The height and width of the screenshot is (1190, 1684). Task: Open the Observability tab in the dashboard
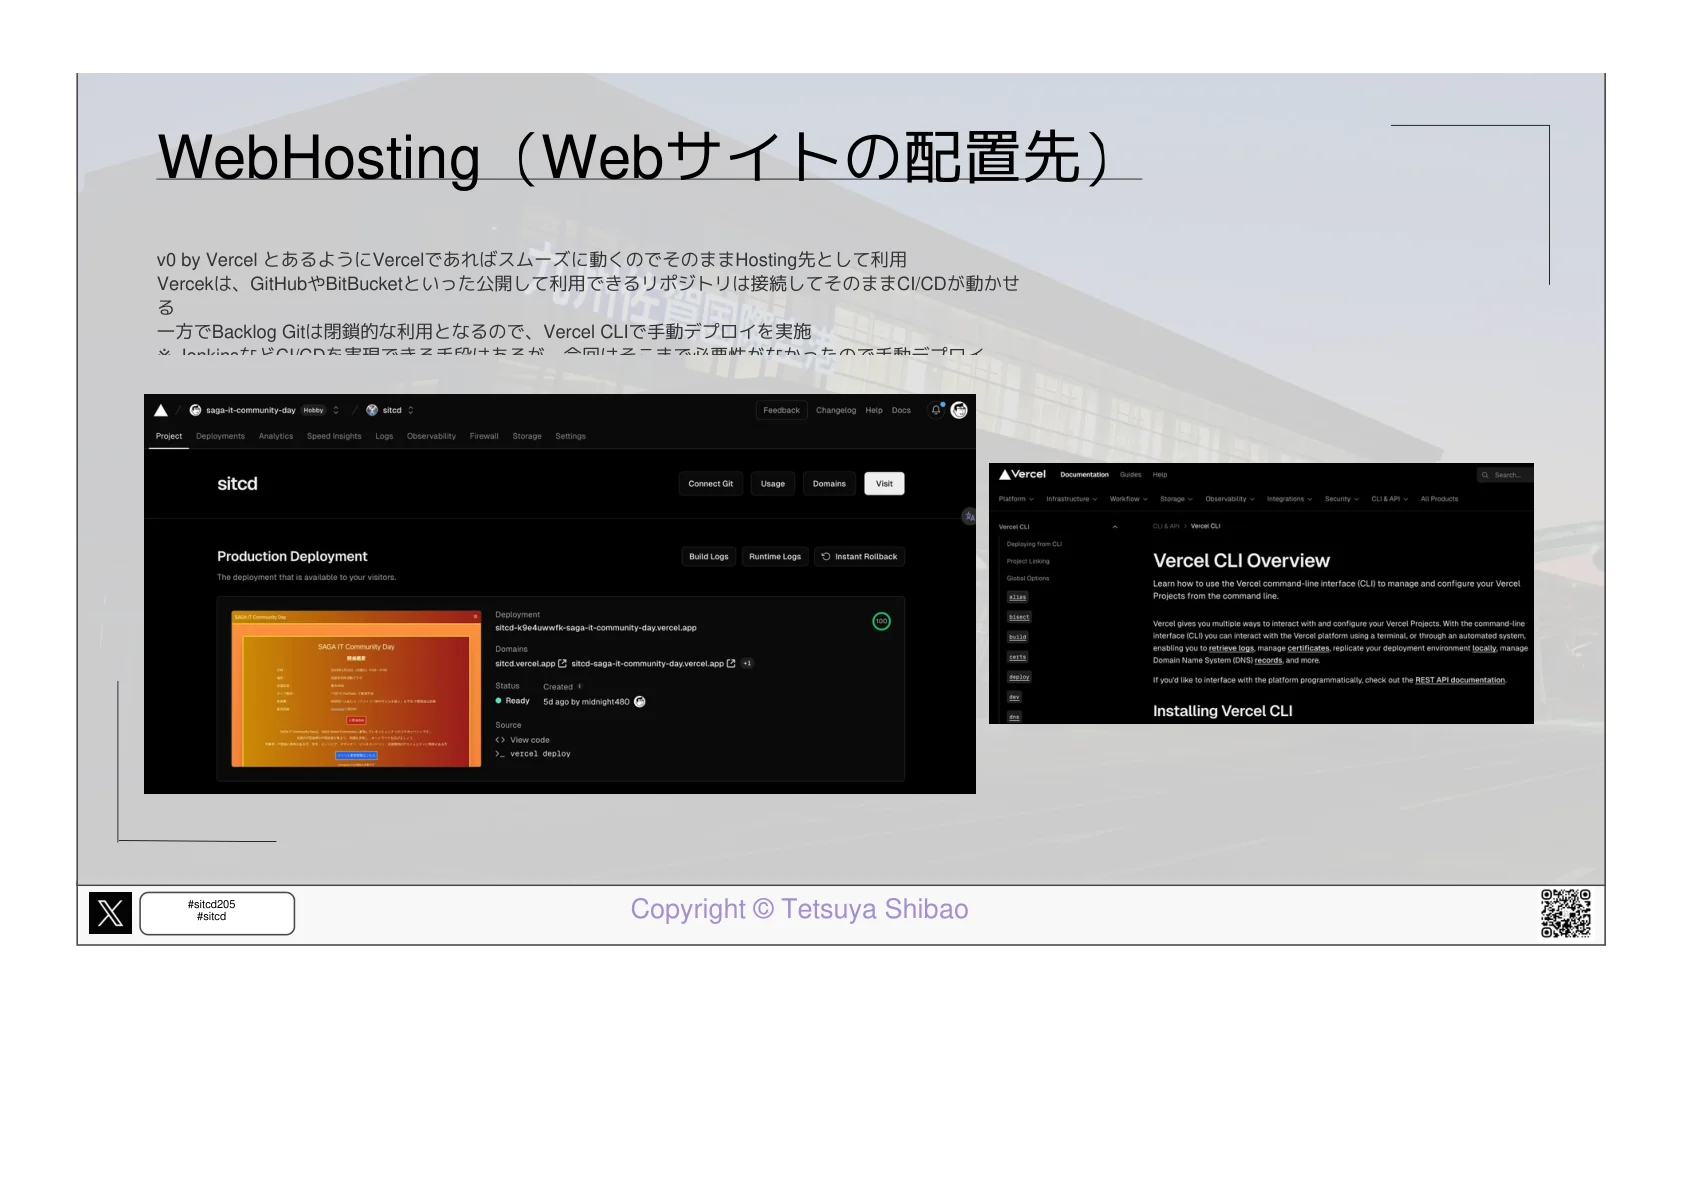pyautogui.click(x=431, y=436)
